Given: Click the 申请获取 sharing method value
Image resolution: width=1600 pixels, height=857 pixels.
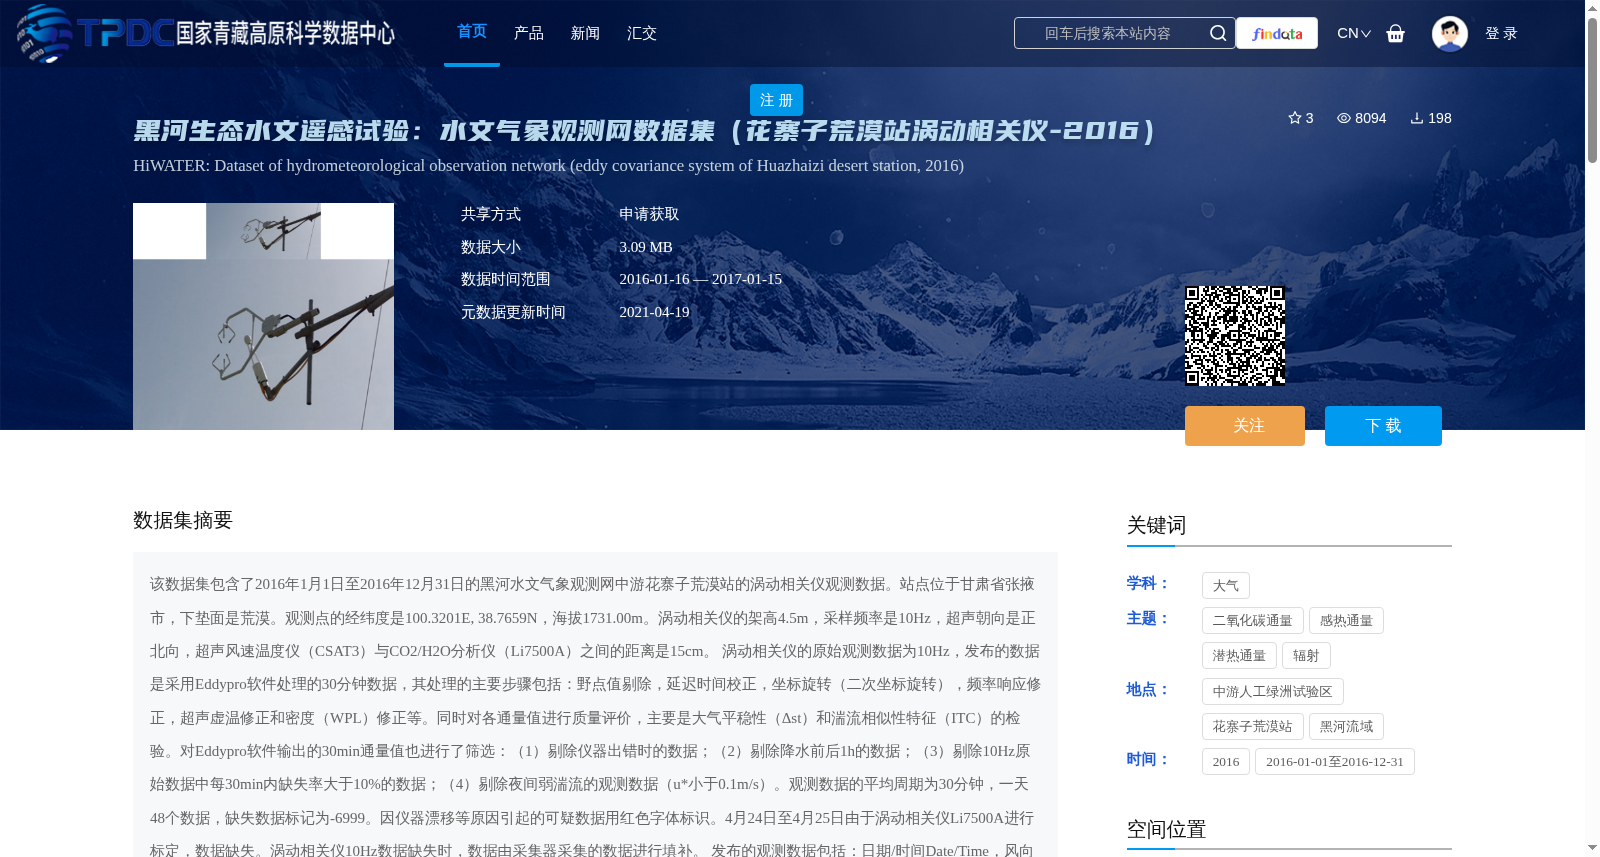Looking at the screenshot, I should click(649, 214).
